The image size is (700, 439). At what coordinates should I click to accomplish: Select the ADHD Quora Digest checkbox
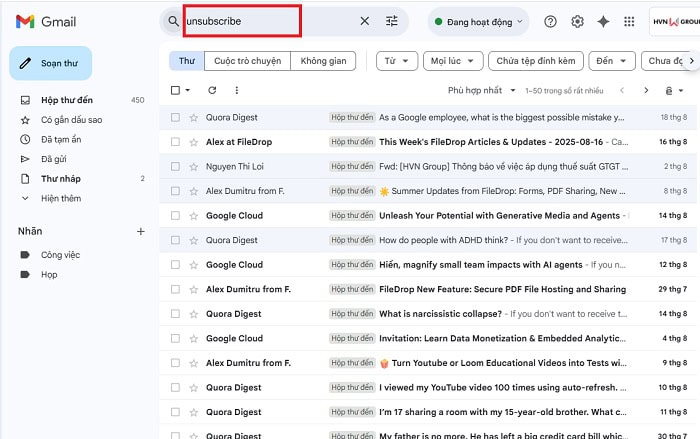tap(175, 240)
